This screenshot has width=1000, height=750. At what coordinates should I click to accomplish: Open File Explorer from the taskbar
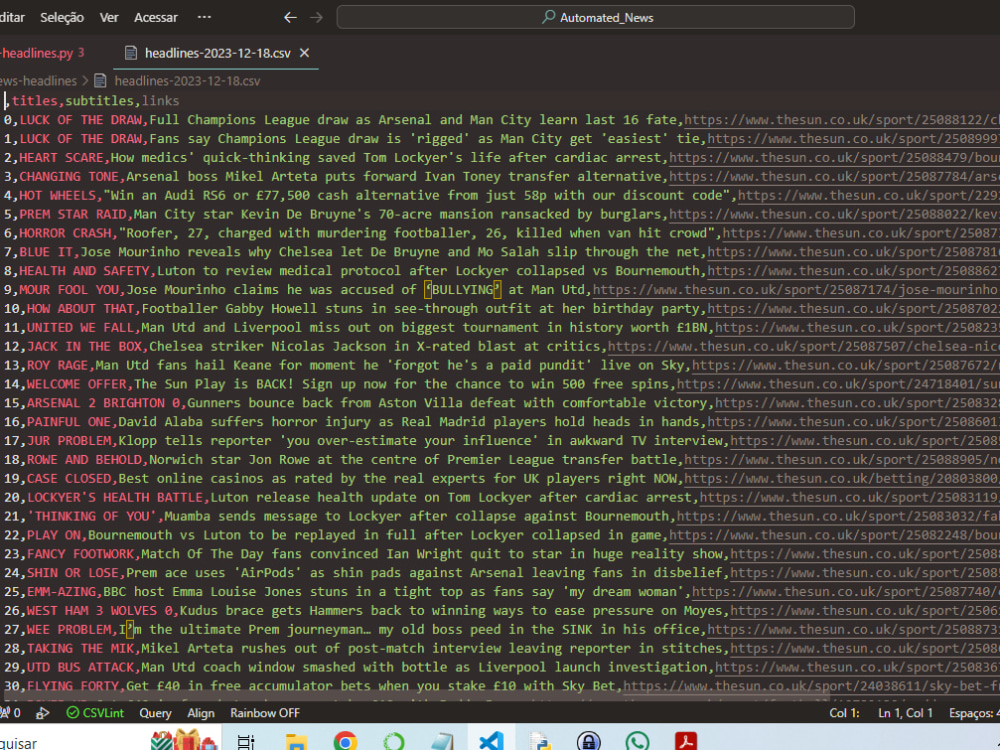(x=296, y=742)
